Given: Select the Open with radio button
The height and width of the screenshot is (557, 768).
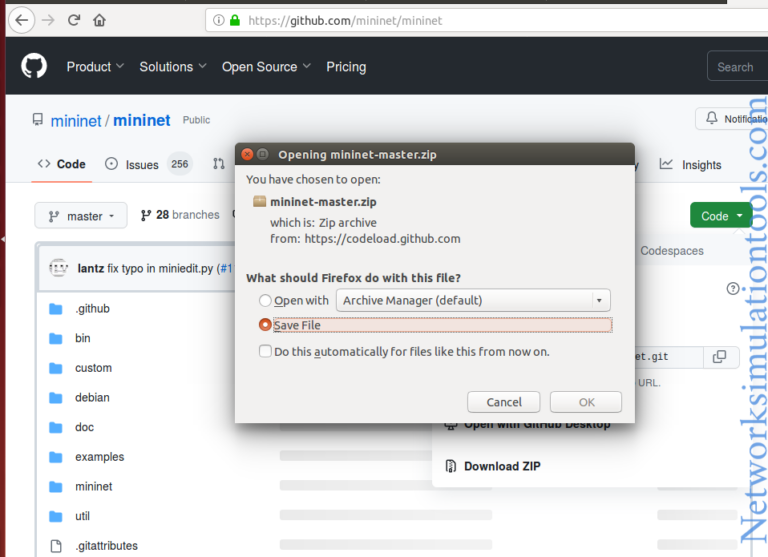Looking at the screenshot, I should (x=265, y=300).
